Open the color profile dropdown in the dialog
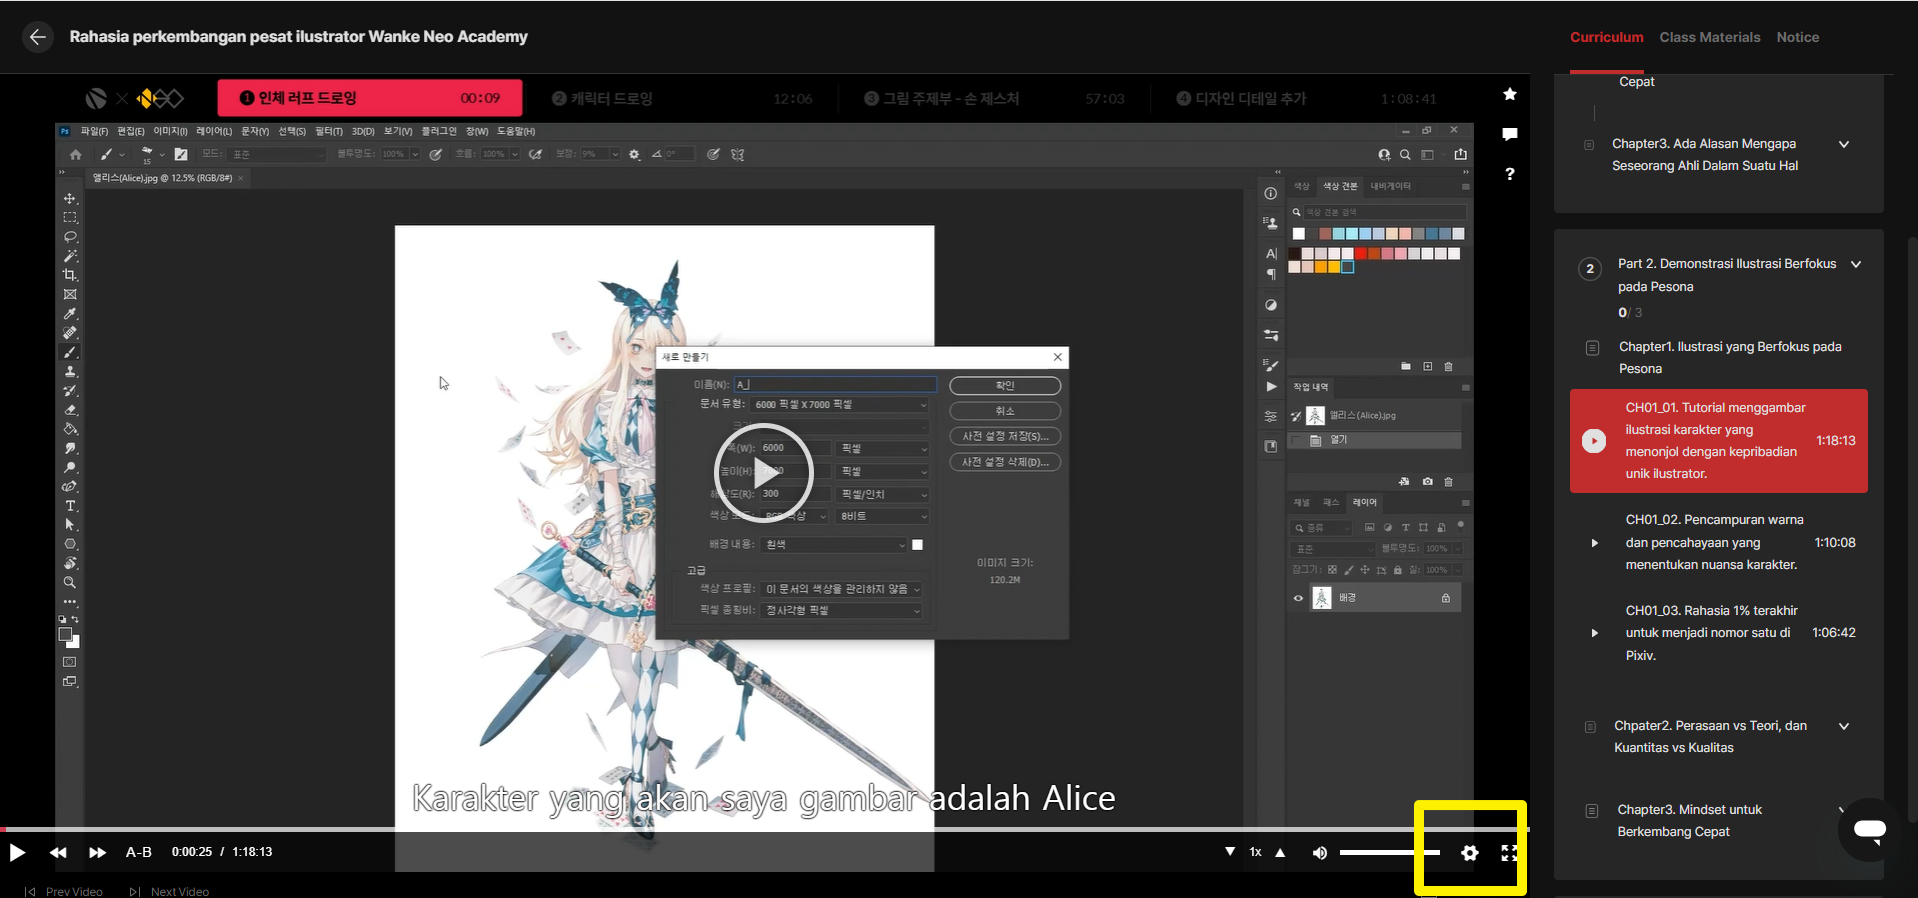The width and height of the screenshot is (1918, 898). 842,589
